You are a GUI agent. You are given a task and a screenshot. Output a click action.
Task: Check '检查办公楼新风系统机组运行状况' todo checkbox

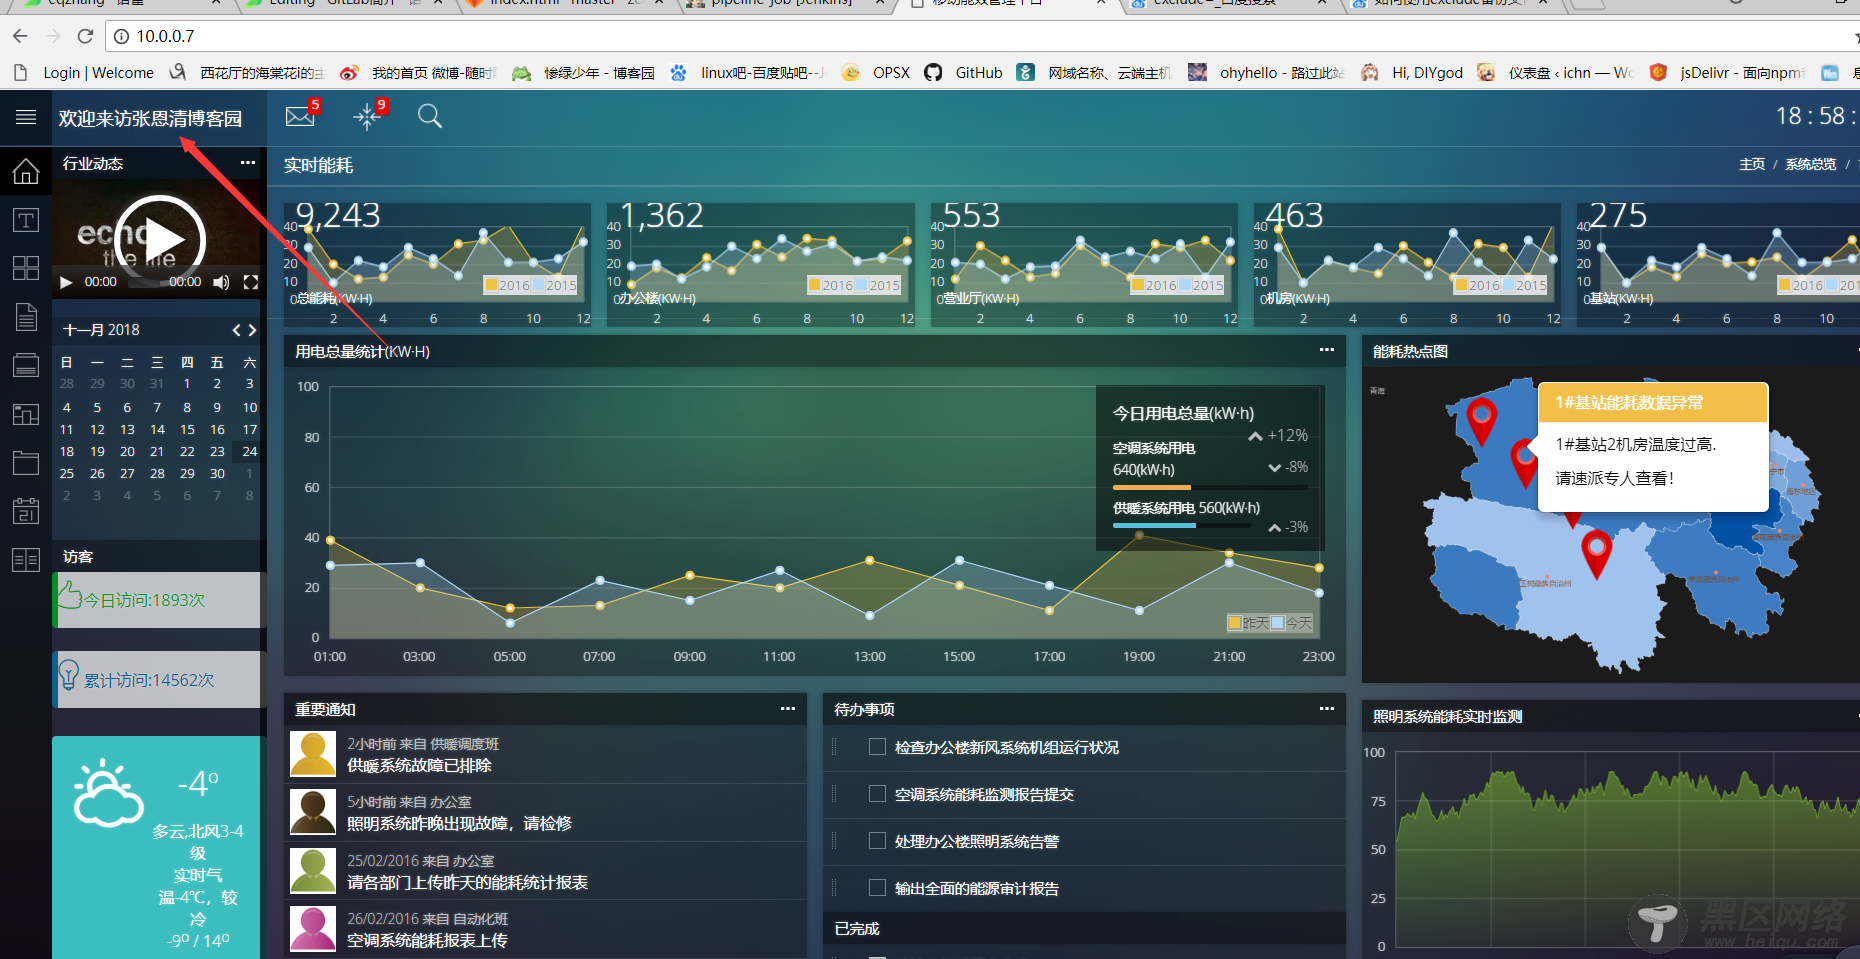click(x=877, y=747)
